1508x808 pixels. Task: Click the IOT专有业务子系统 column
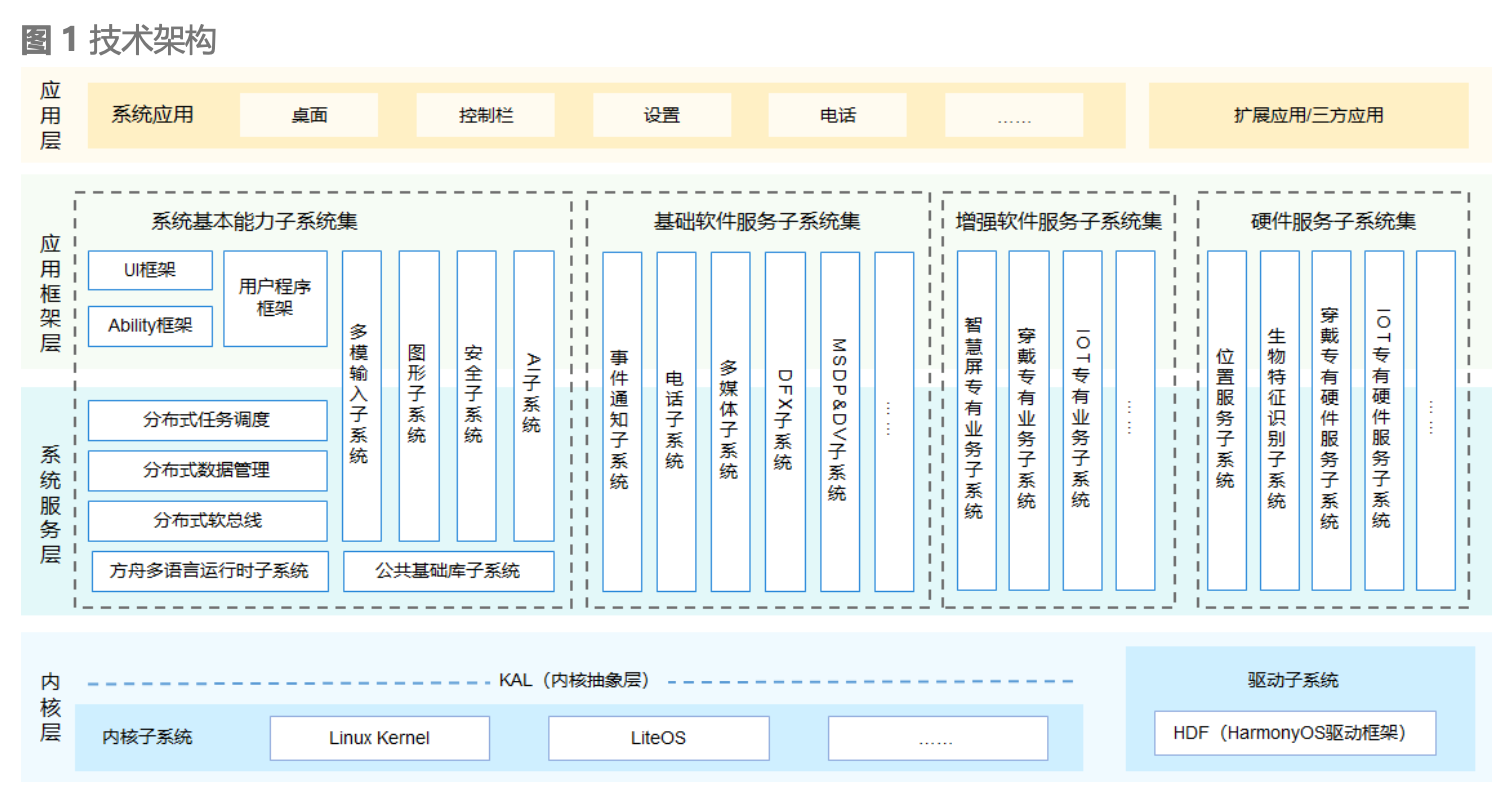1082,421
